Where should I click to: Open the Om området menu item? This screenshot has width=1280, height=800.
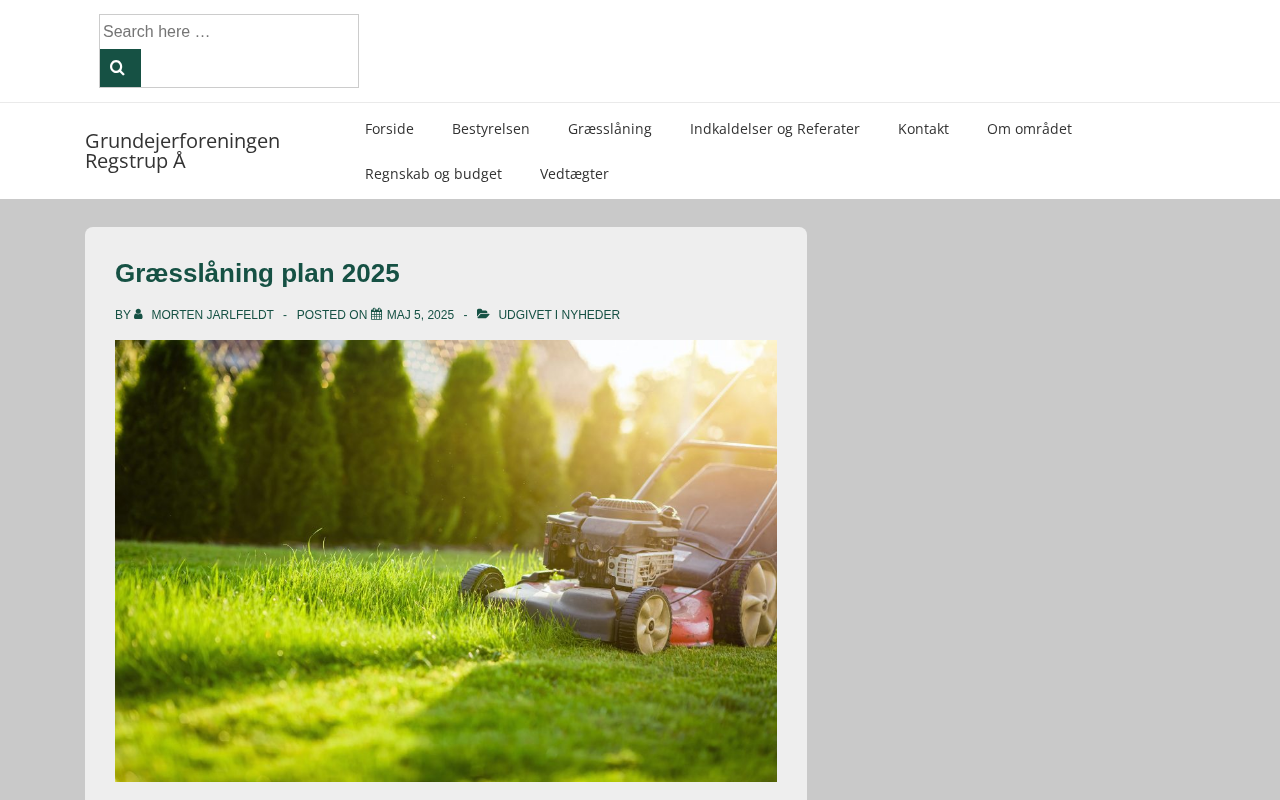(x=1029, y=129)
